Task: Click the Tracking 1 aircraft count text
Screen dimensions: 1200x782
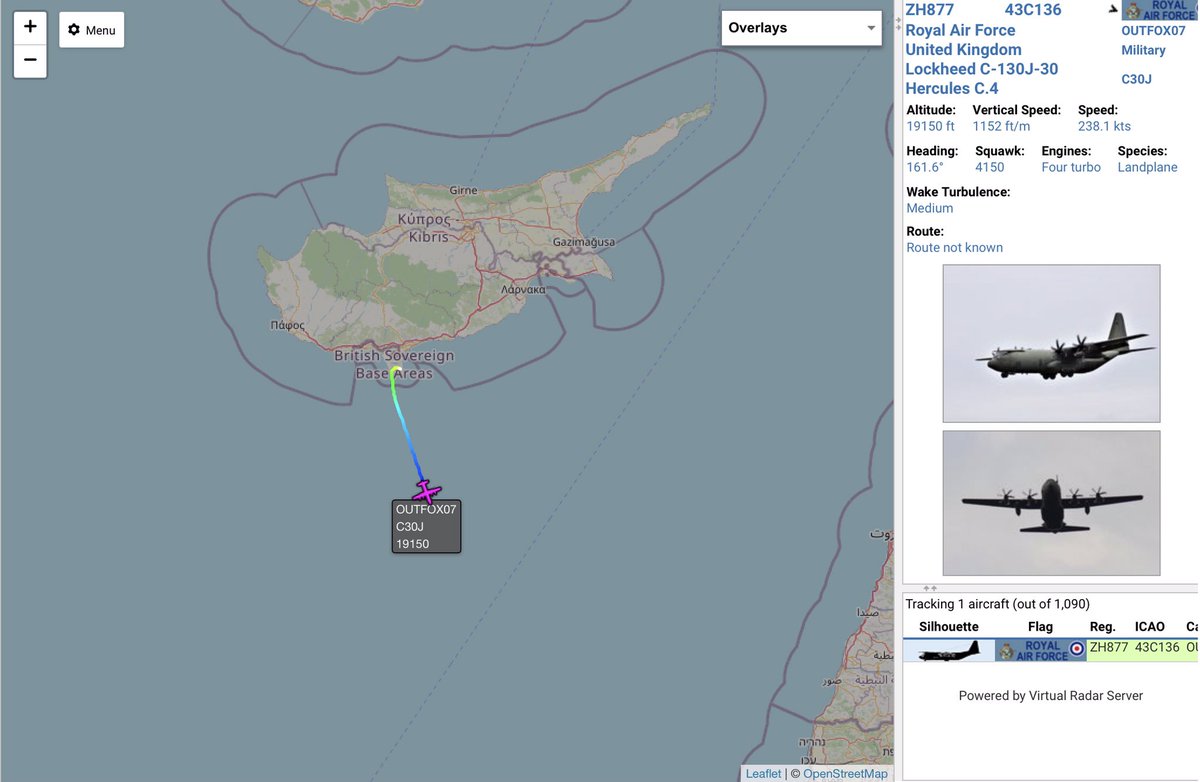Action: coord(998,604)
